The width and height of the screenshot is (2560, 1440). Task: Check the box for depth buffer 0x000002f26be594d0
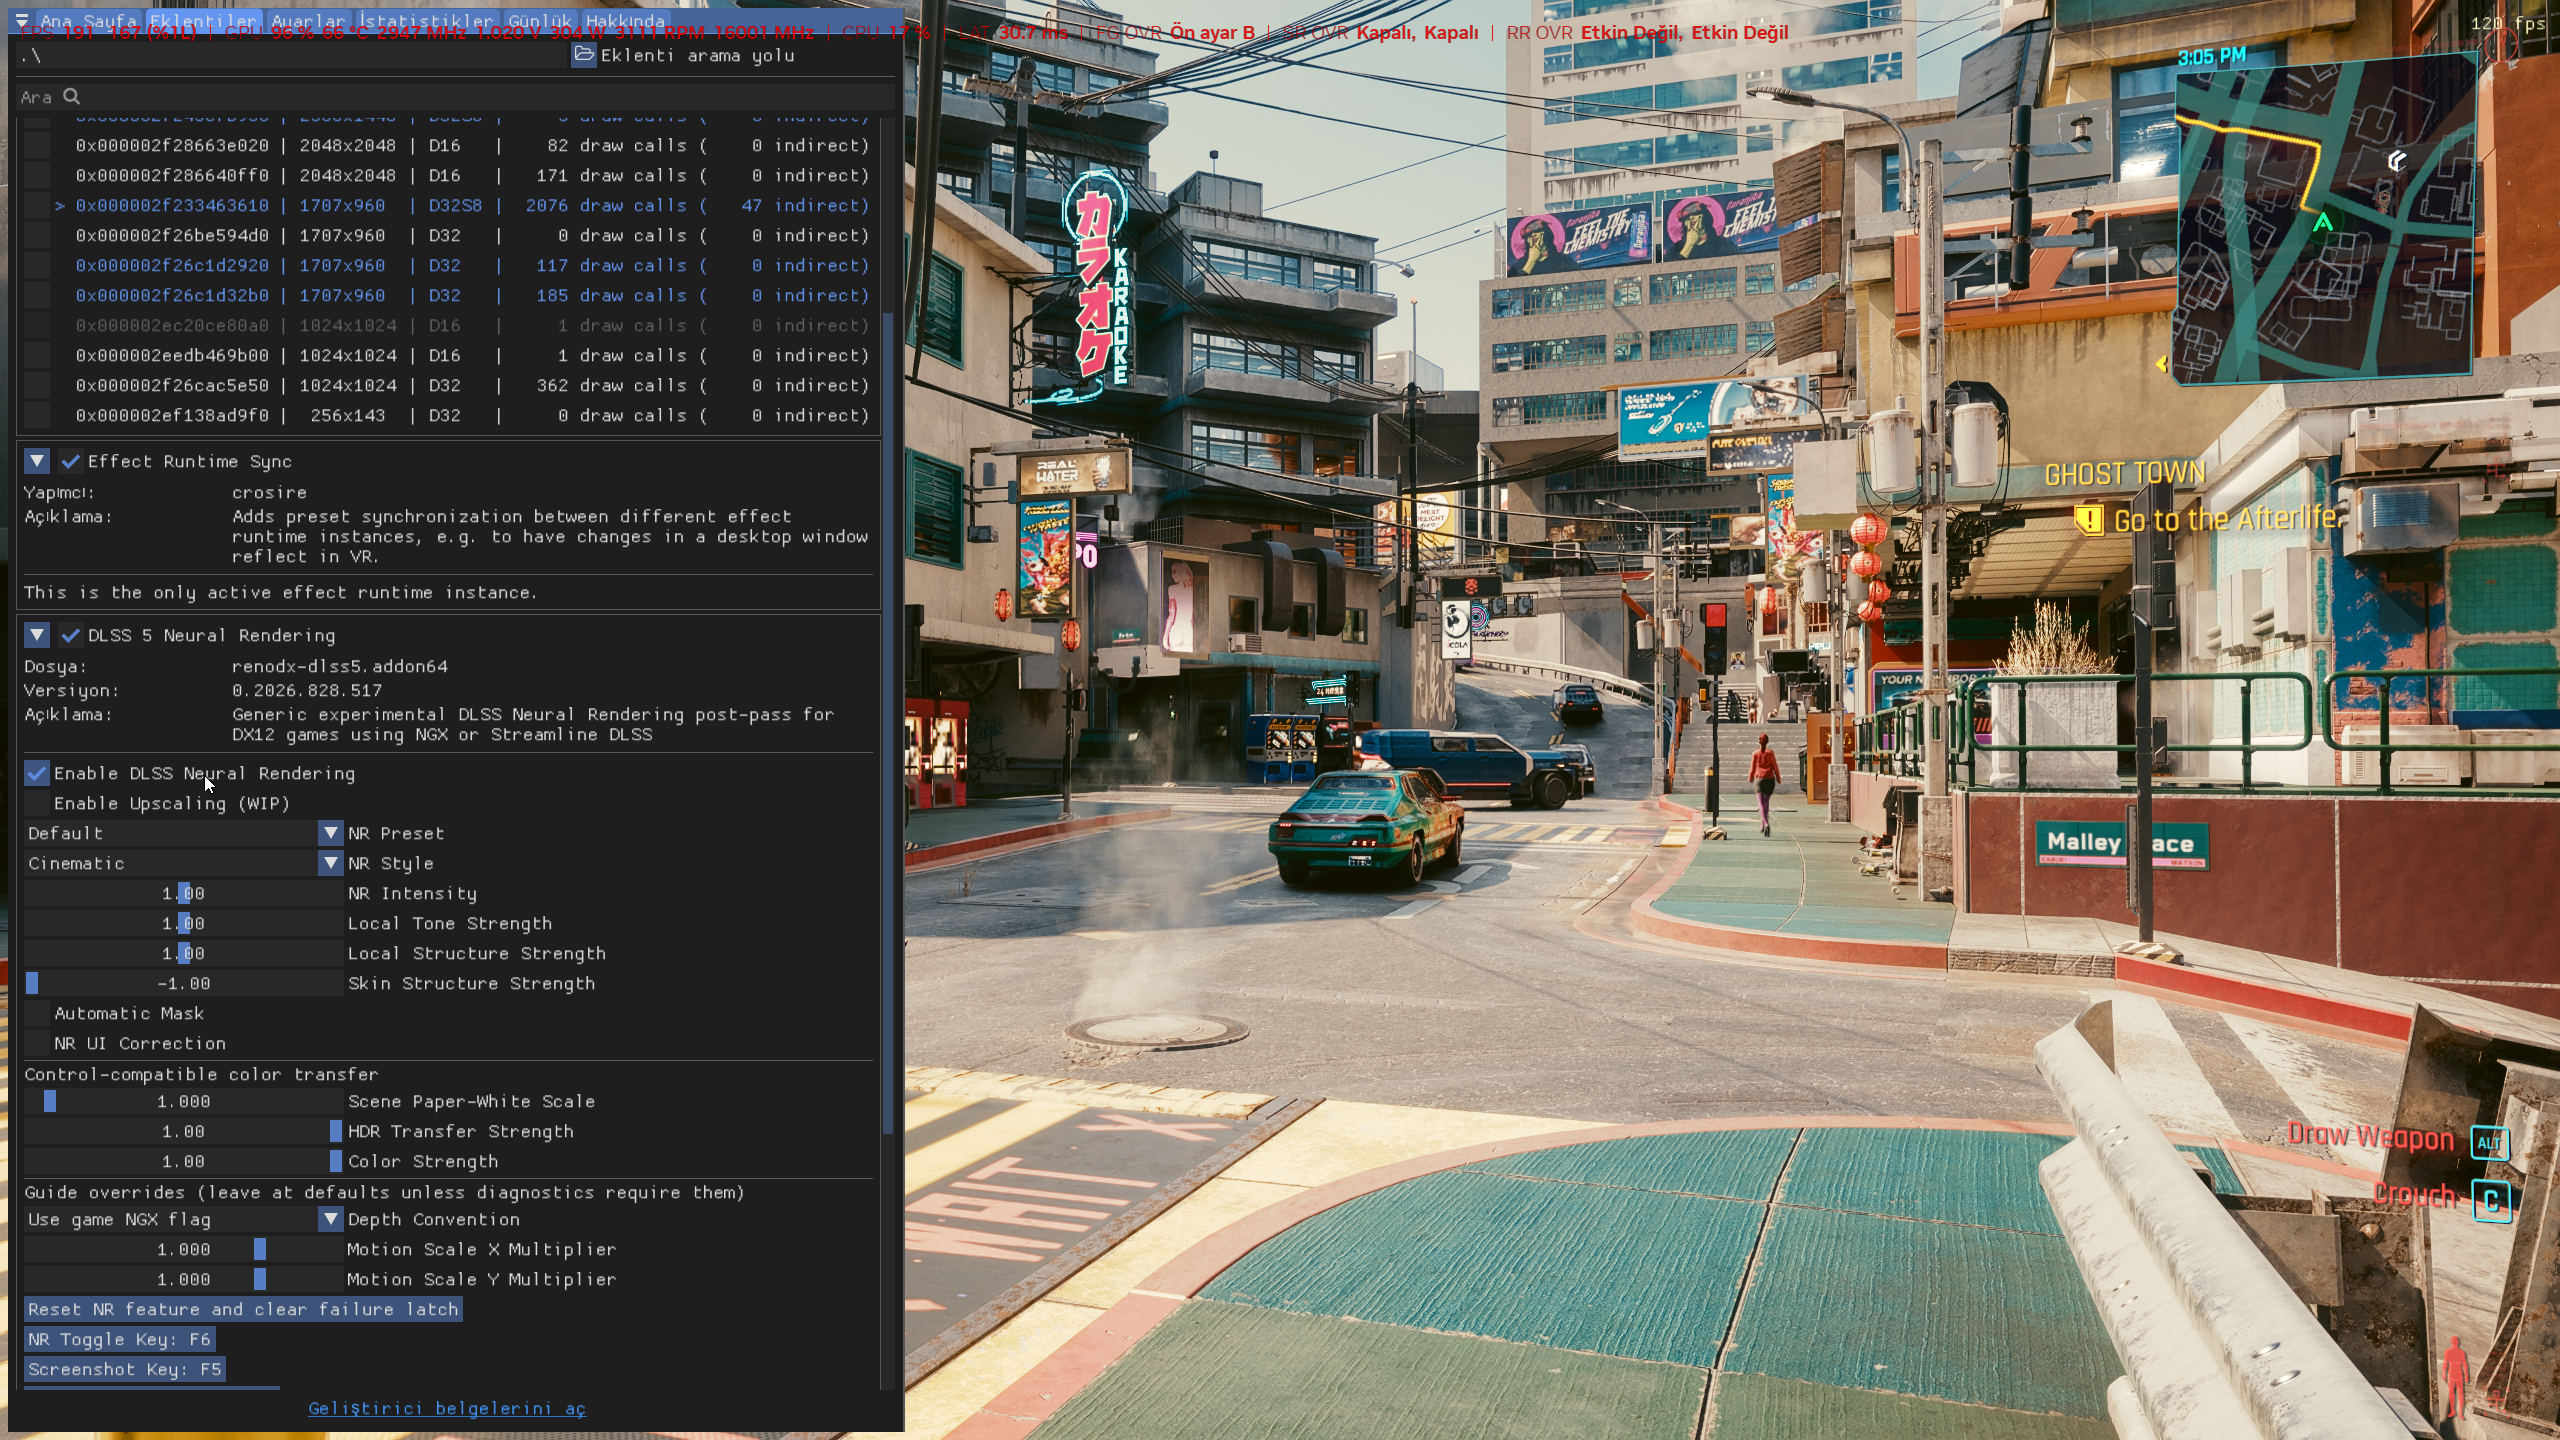pos(37,235)
